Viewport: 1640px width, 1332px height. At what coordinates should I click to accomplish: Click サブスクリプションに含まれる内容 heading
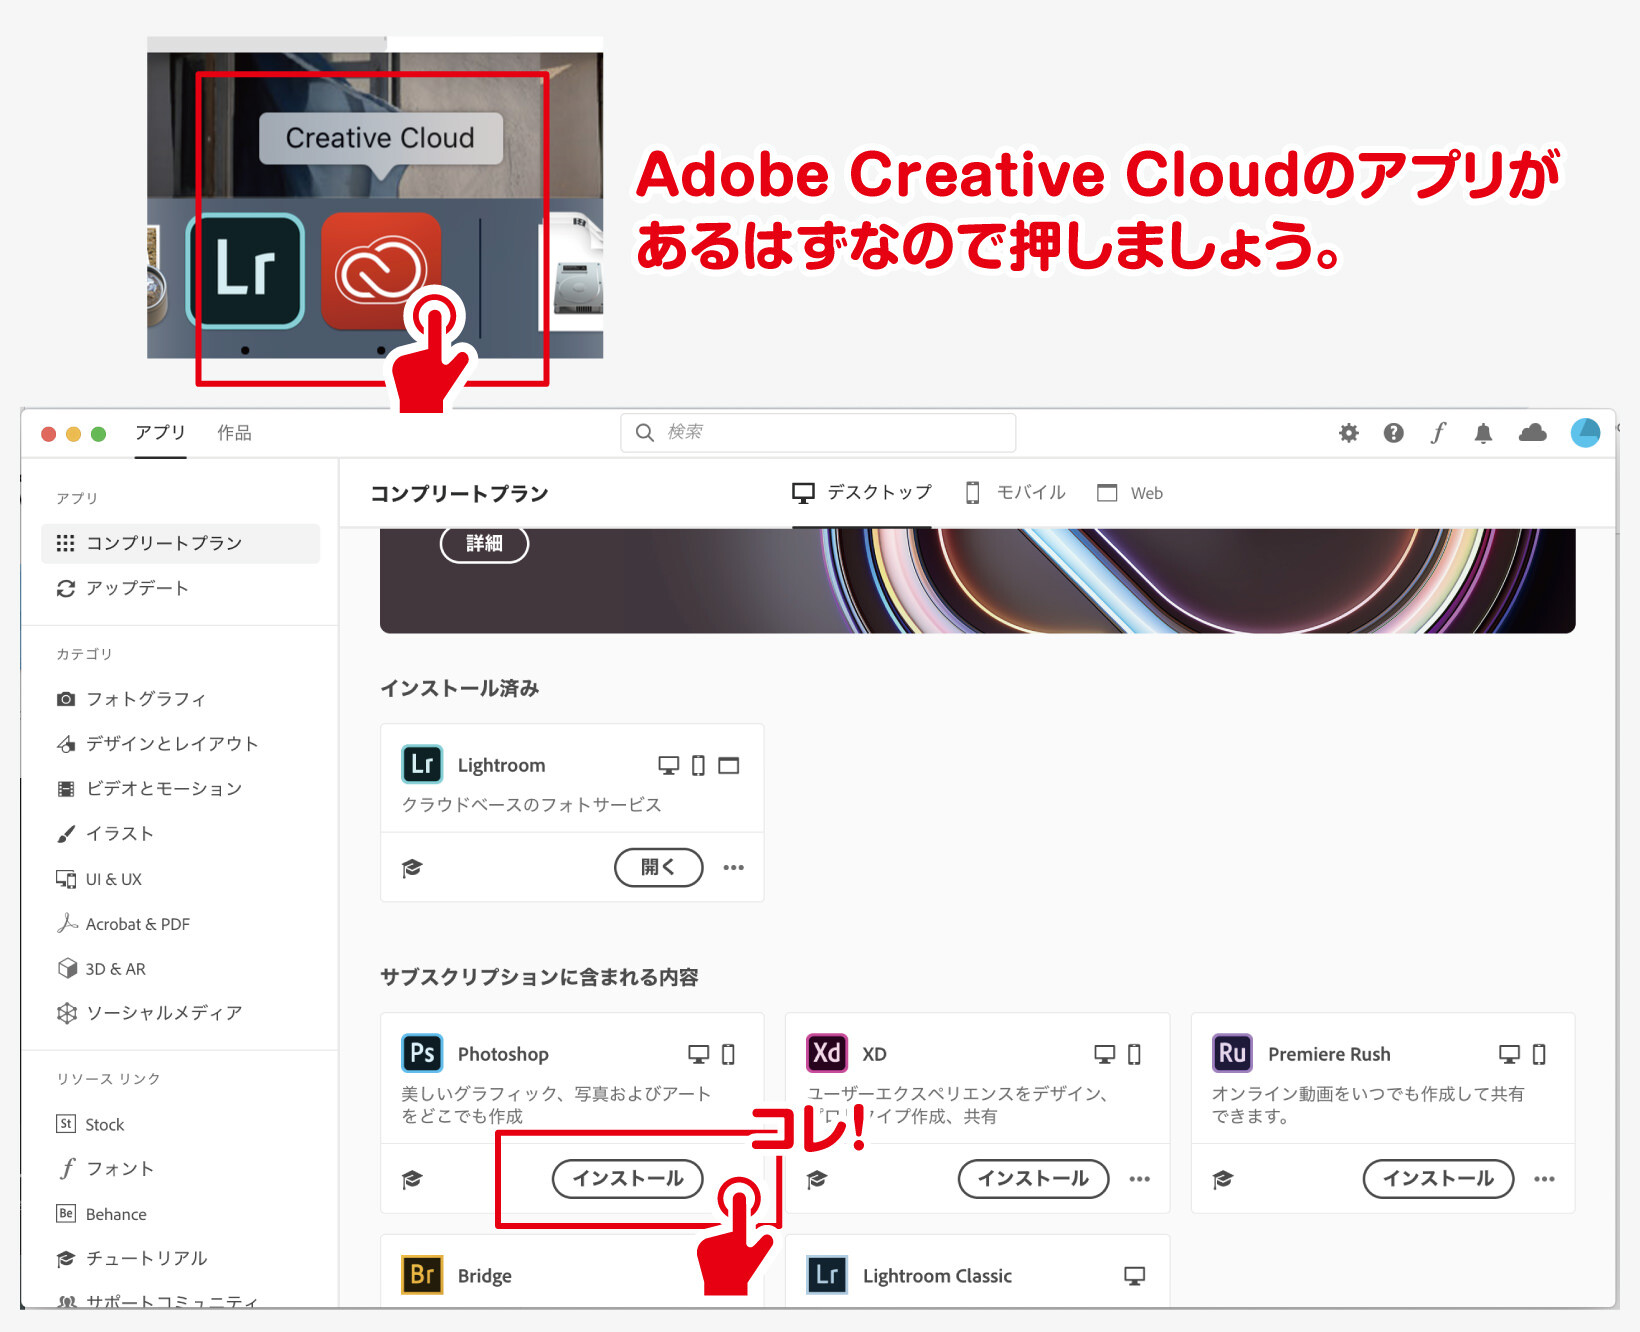point(539,977)
